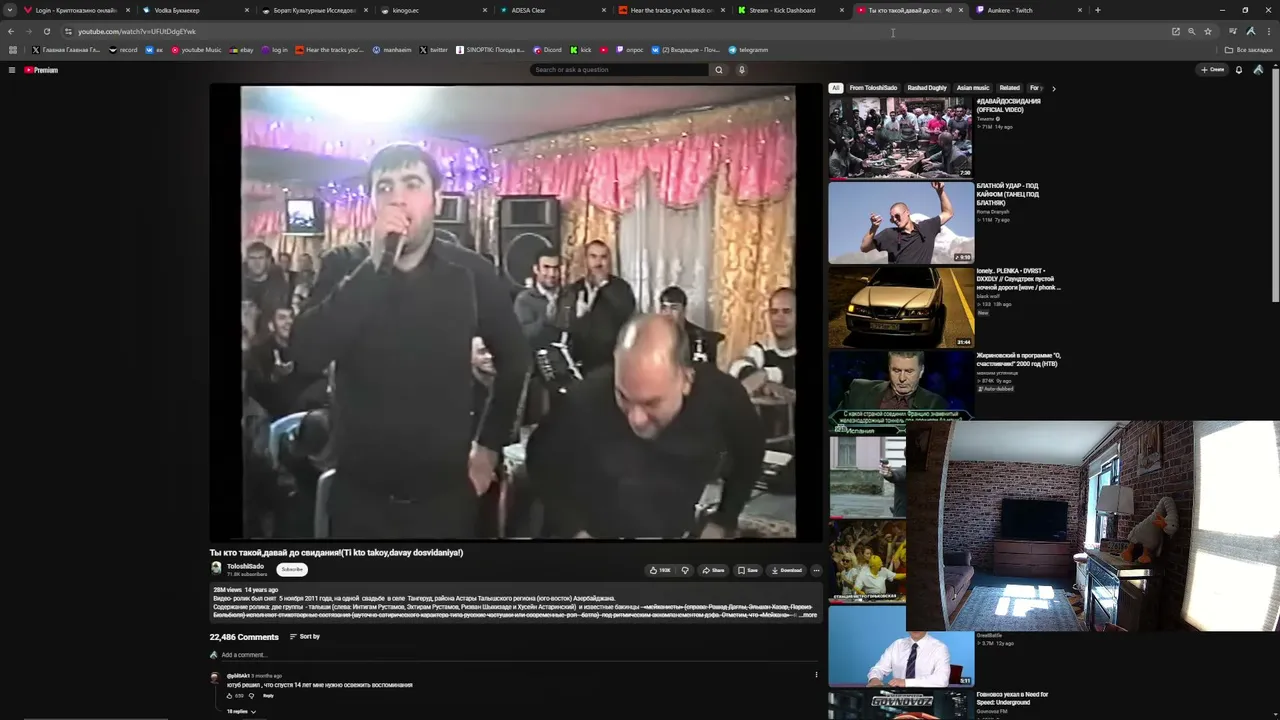Reply to the top comment

click(x=268, y=696)
